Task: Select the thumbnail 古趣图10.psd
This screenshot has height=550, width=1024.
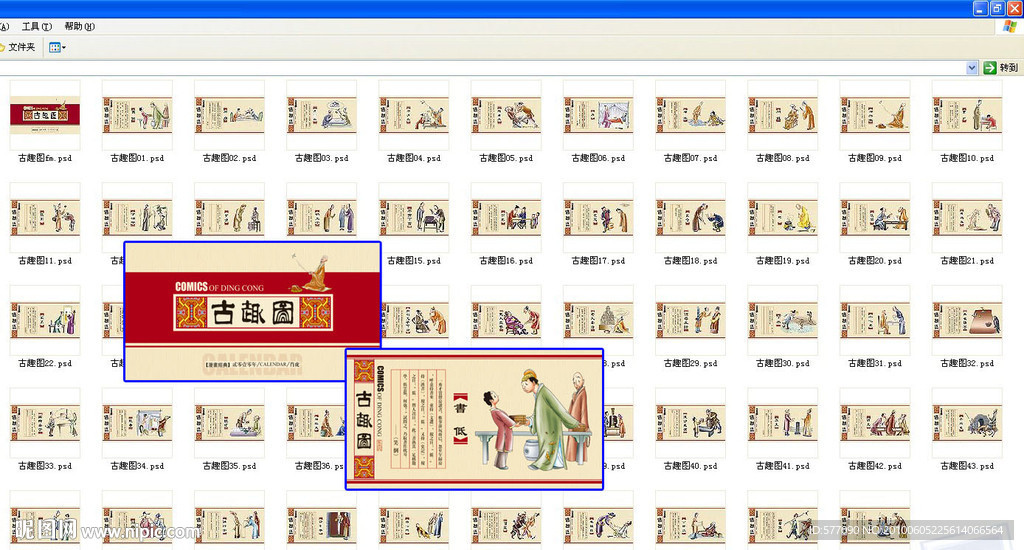Action: pos(967,115)
